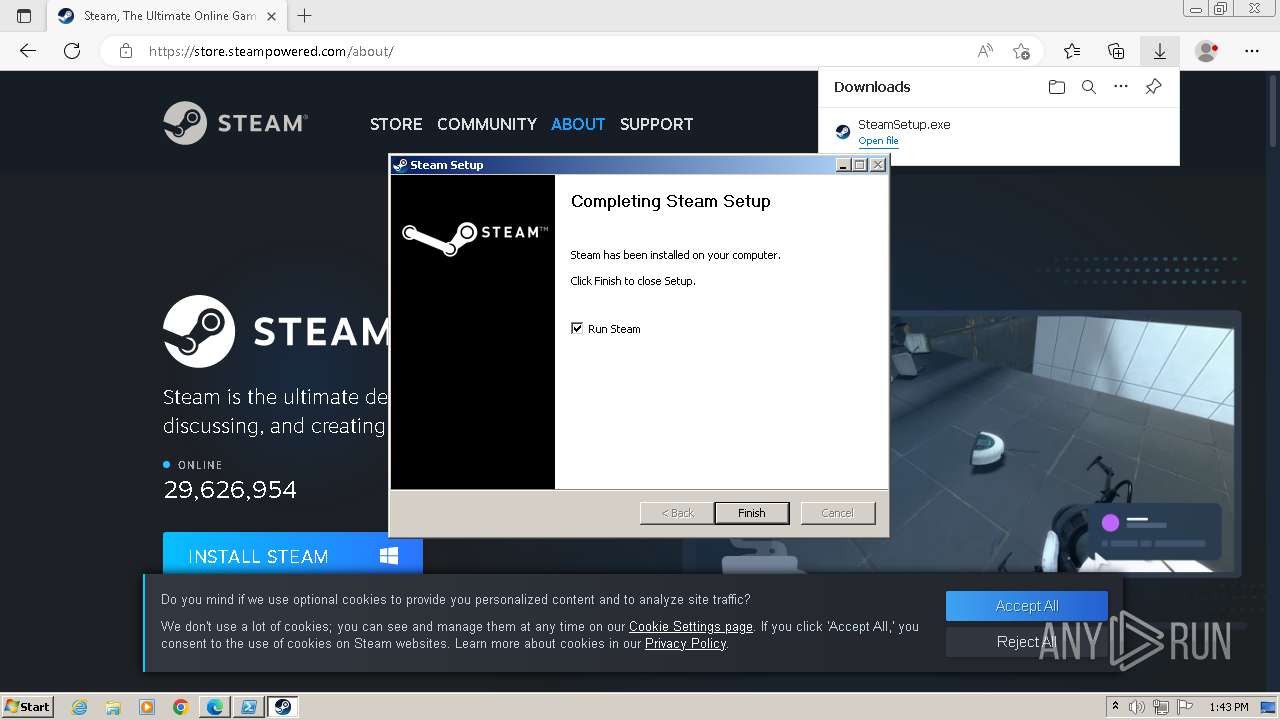Image resolution: width=1280 pixels, height=720 pixels.
Task: Select the ABOUT tab on Steam site
Action: pyautogui.click(x=578, y=124)
